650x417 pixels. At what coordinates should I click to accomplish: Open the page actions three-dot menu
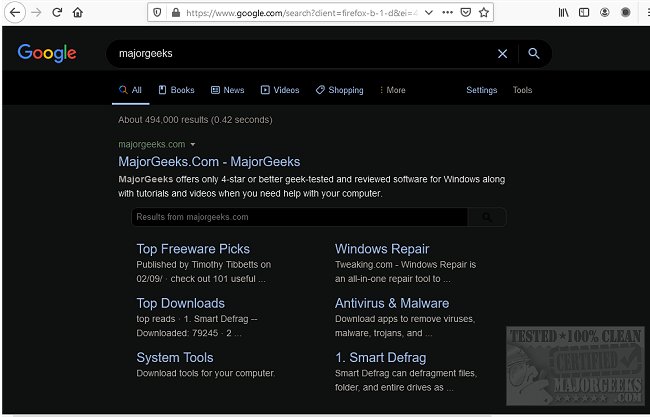click(x=447, y=12)
